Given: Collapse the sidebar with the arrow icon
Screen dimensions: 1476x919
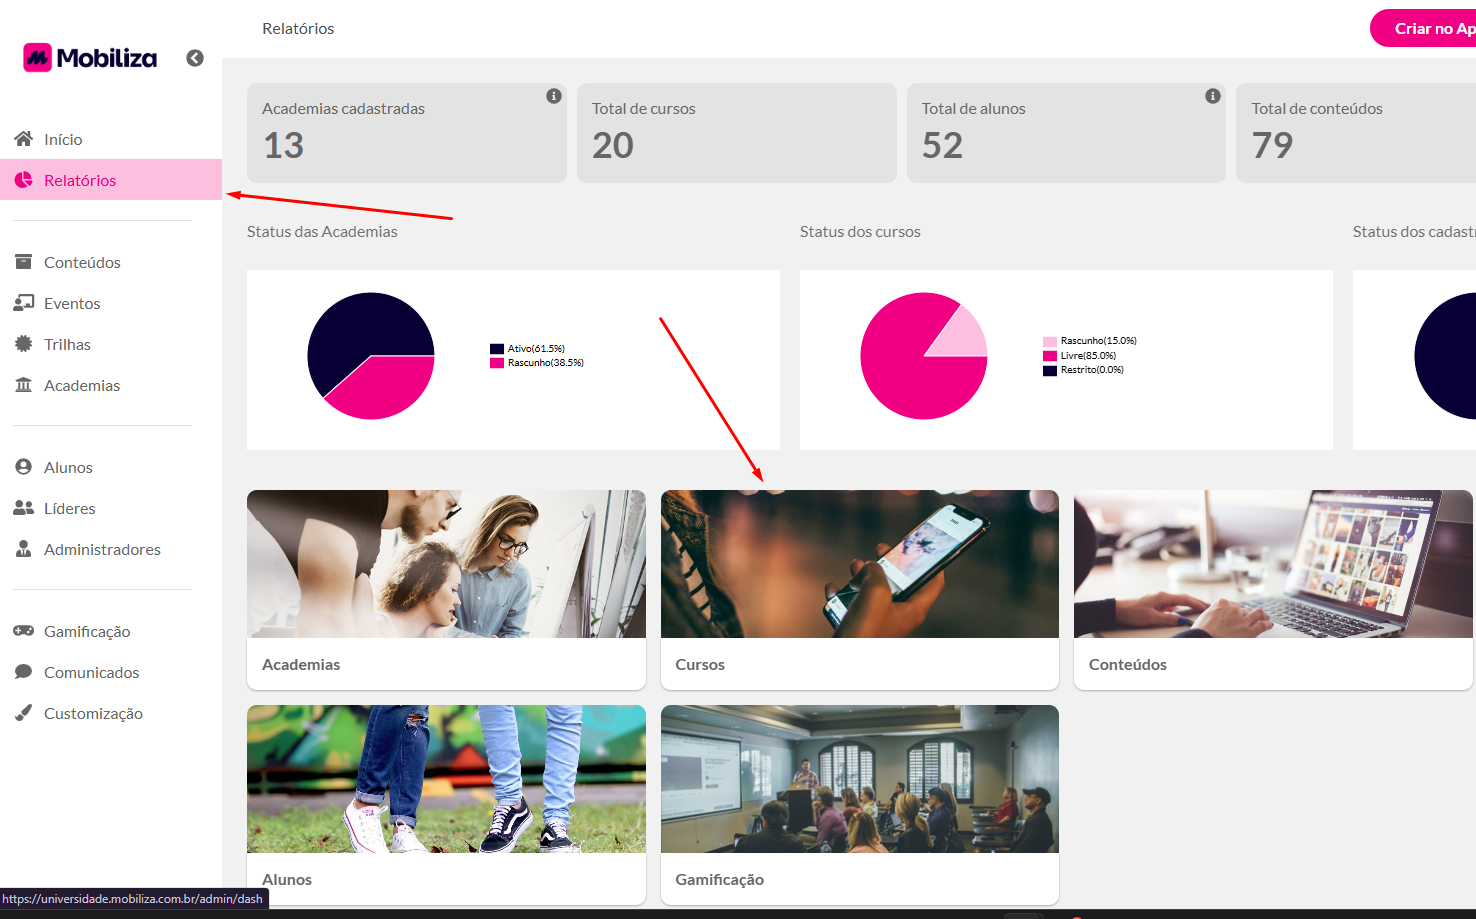Looking at the screenshot, I should coord(195,58).
